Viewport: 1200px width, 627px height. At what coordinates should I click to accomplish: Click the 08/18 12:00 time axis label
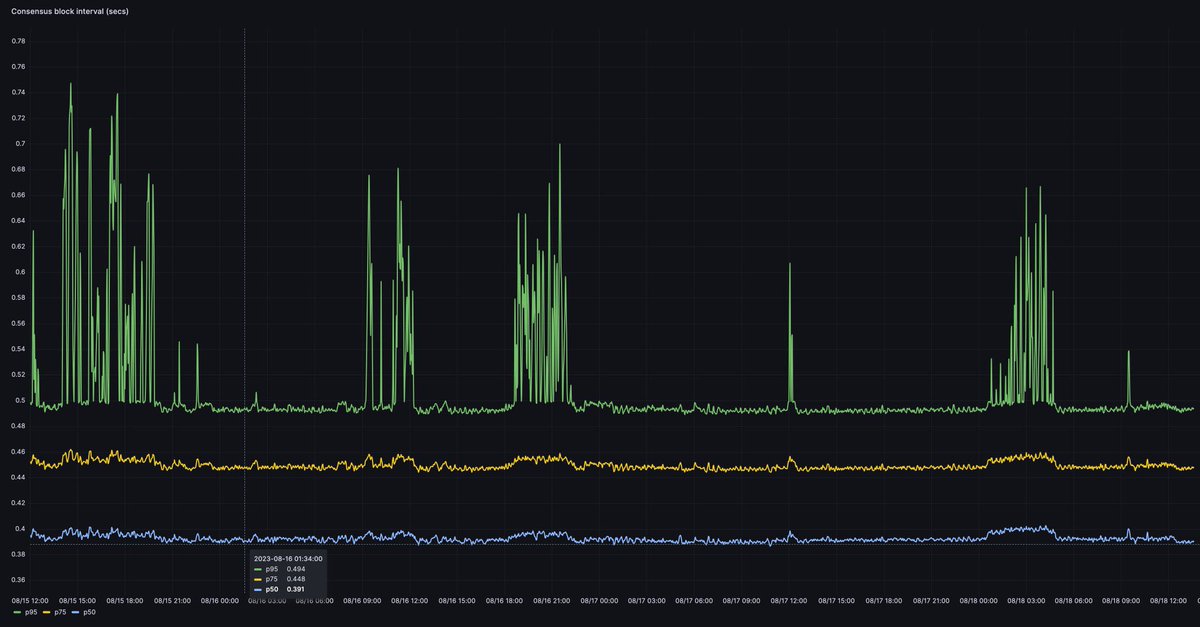(x=1168, y=600)
